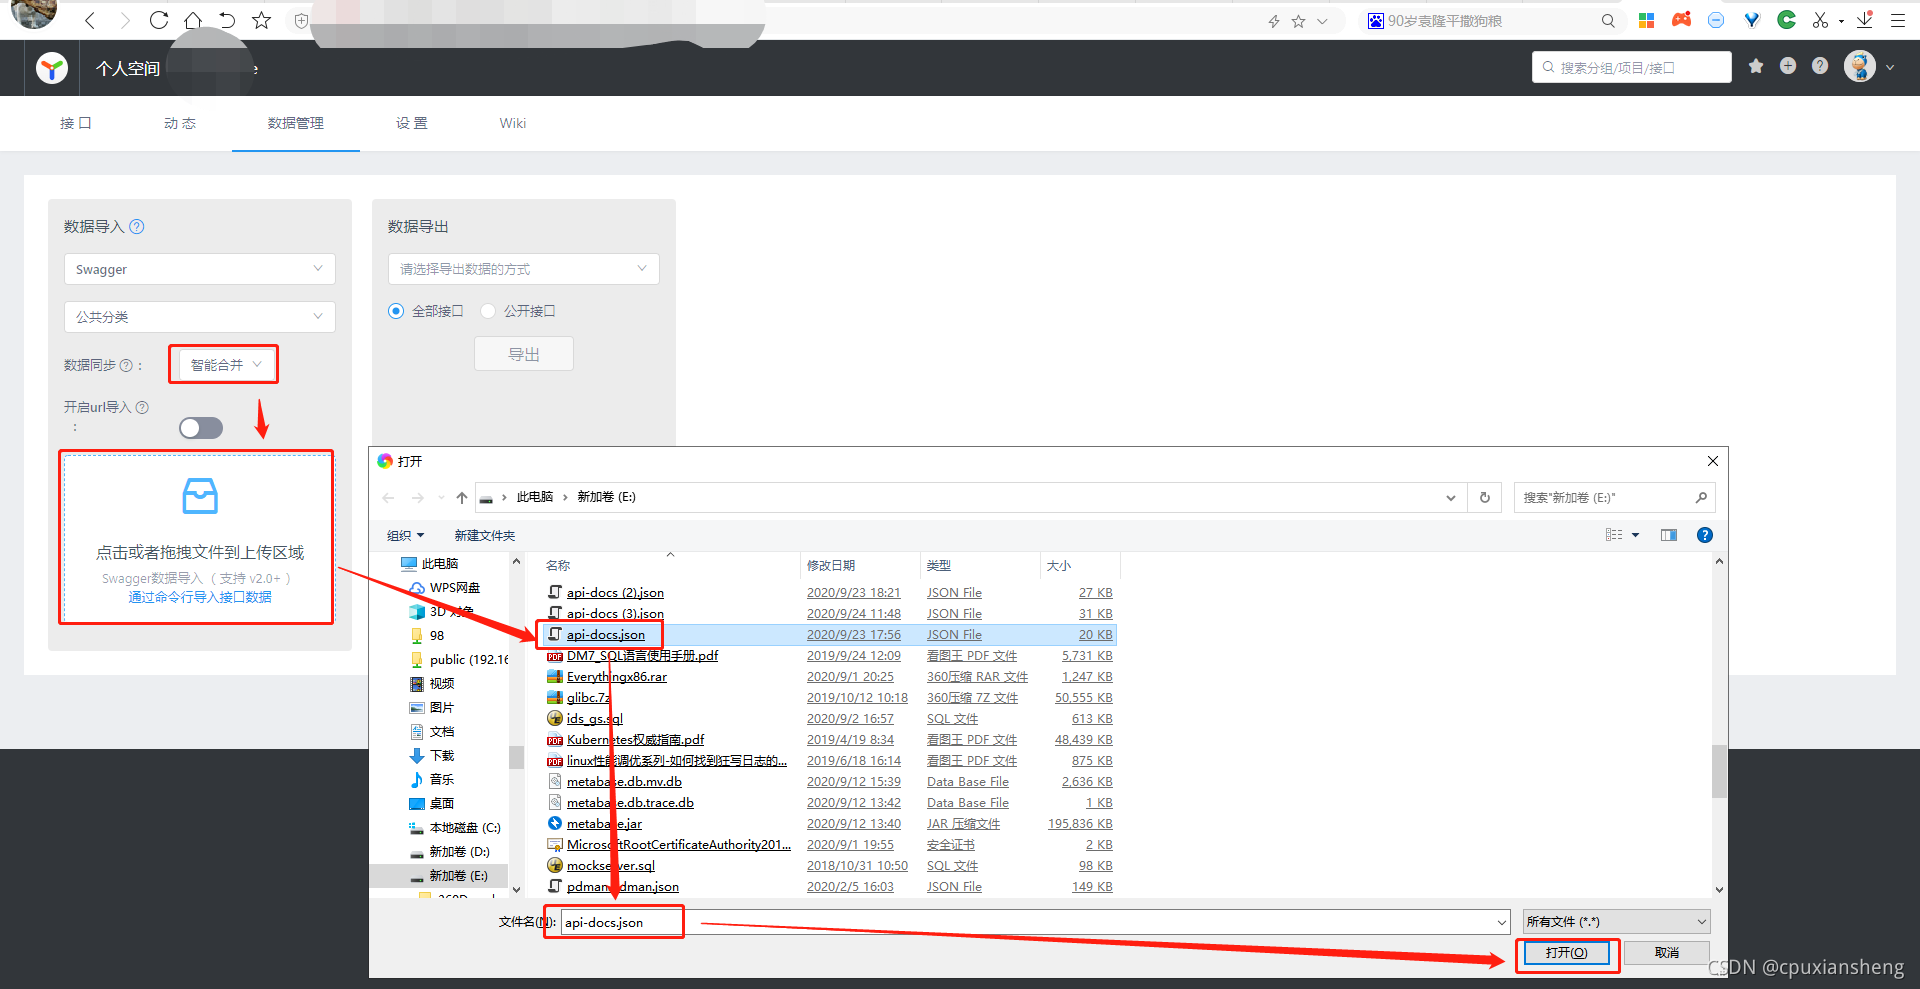Open the 请选择导出数据的方式 dropdown

(x=524, y=269)
